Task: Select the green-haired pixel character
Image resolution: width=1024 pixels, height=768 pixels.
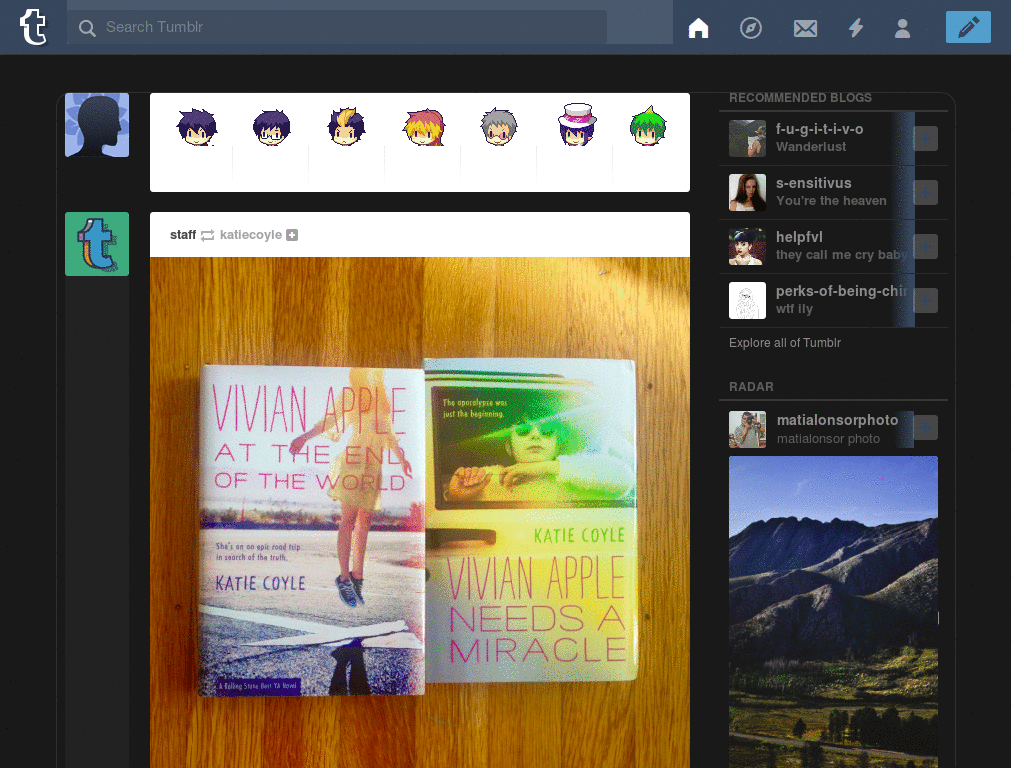Action: click(x=648, y=125)
